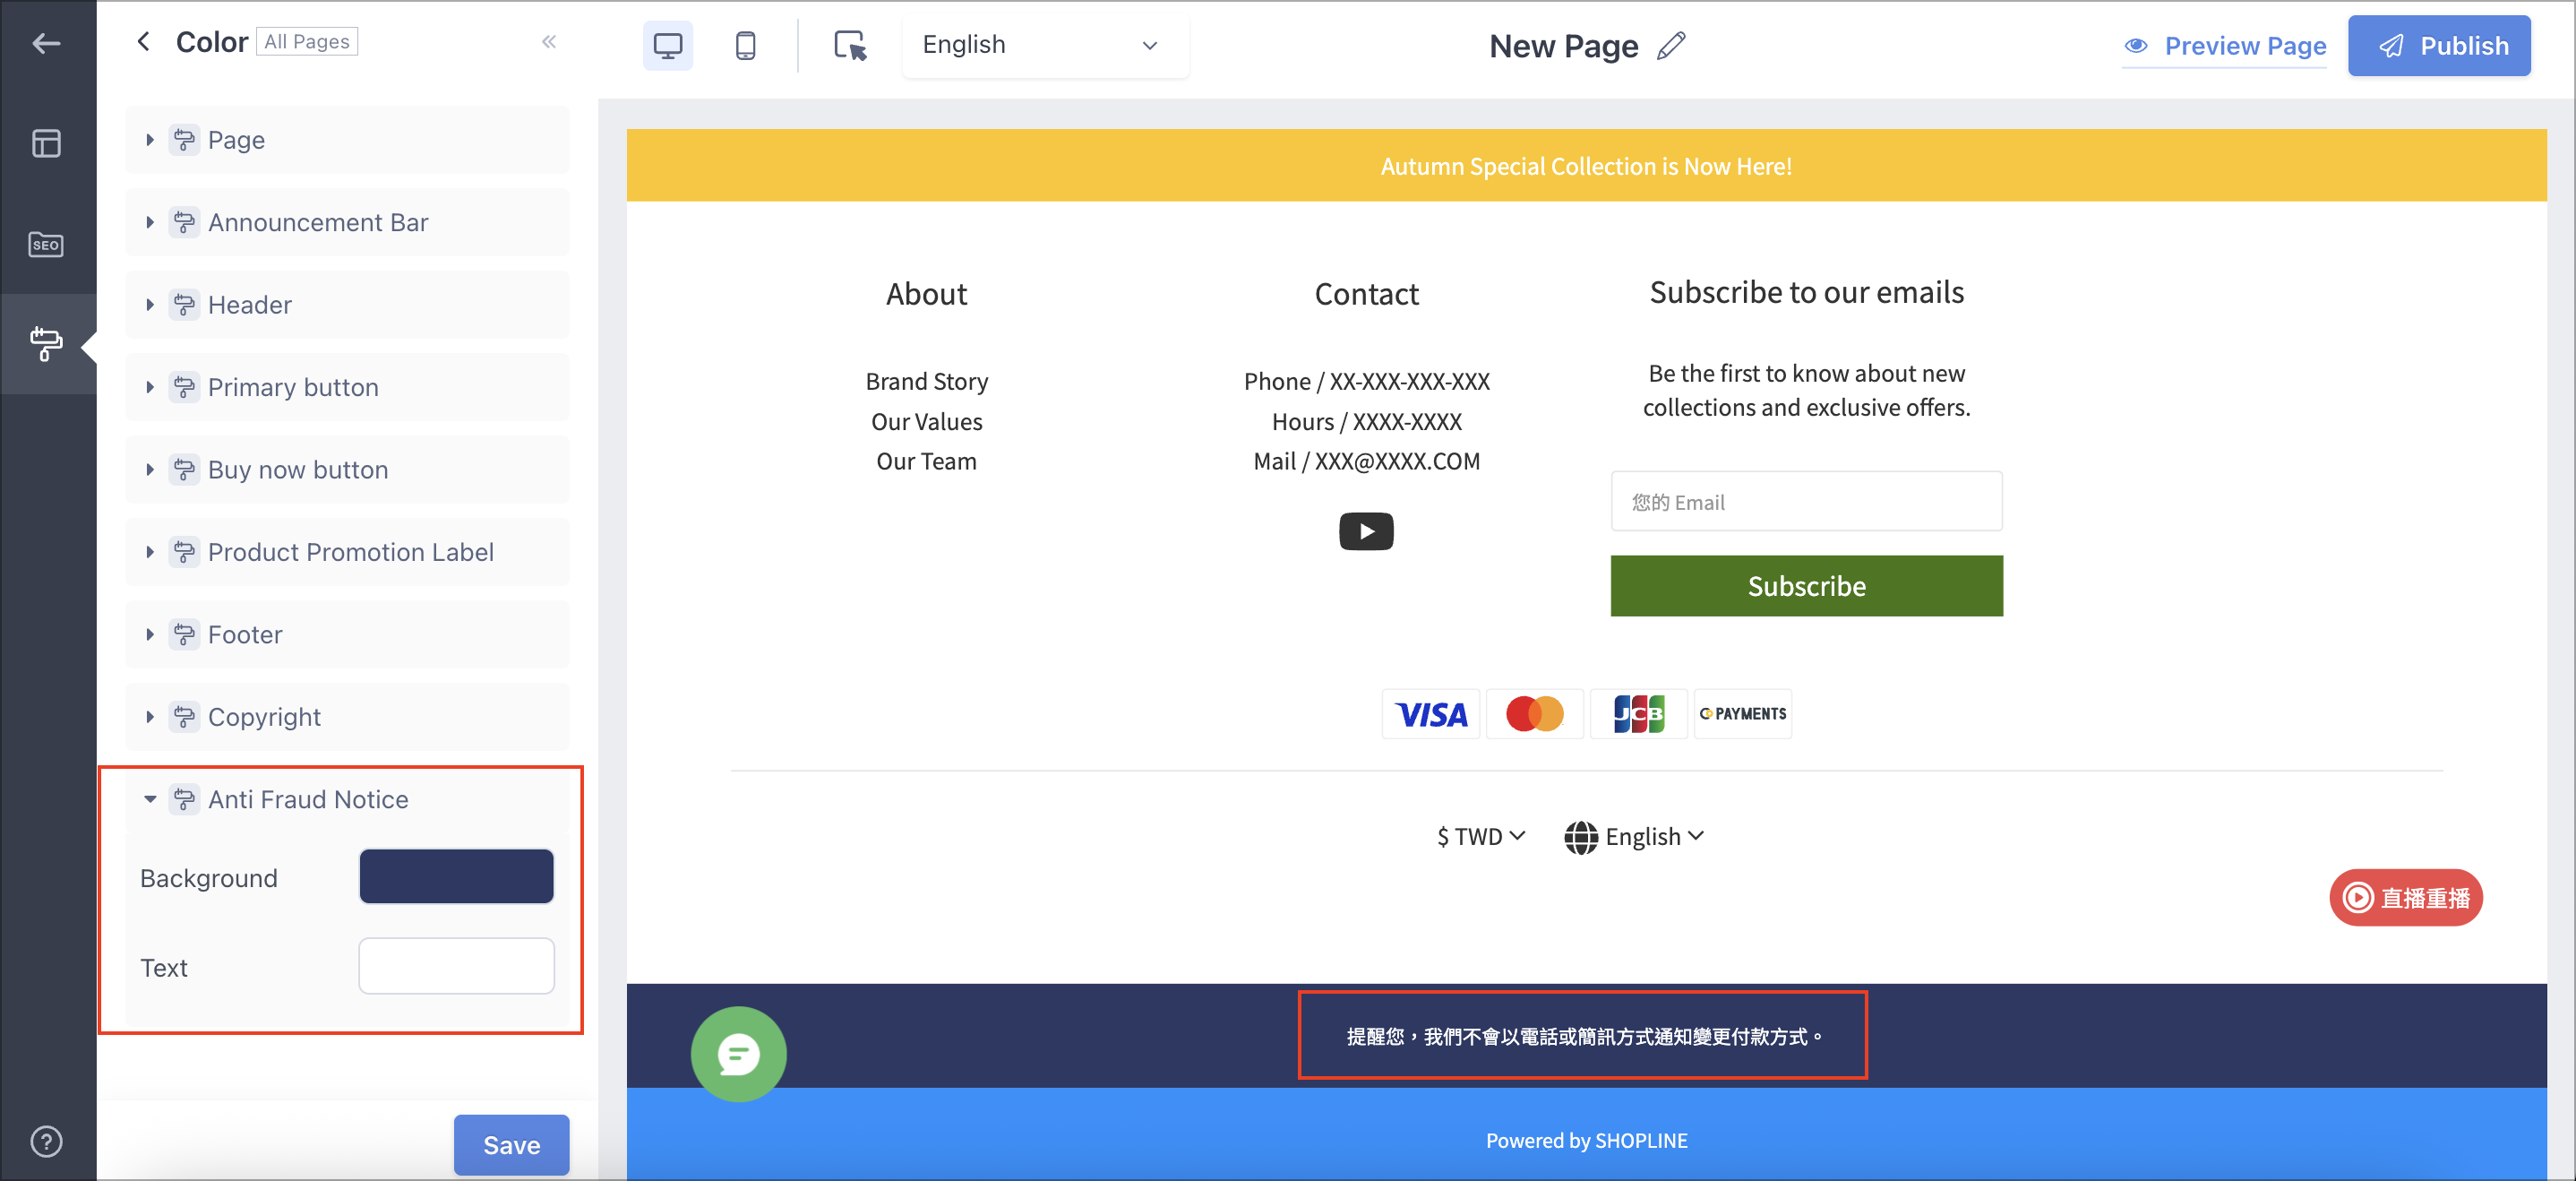Go back from the Color panel
2576x1181 pixels.
[144, 41]
